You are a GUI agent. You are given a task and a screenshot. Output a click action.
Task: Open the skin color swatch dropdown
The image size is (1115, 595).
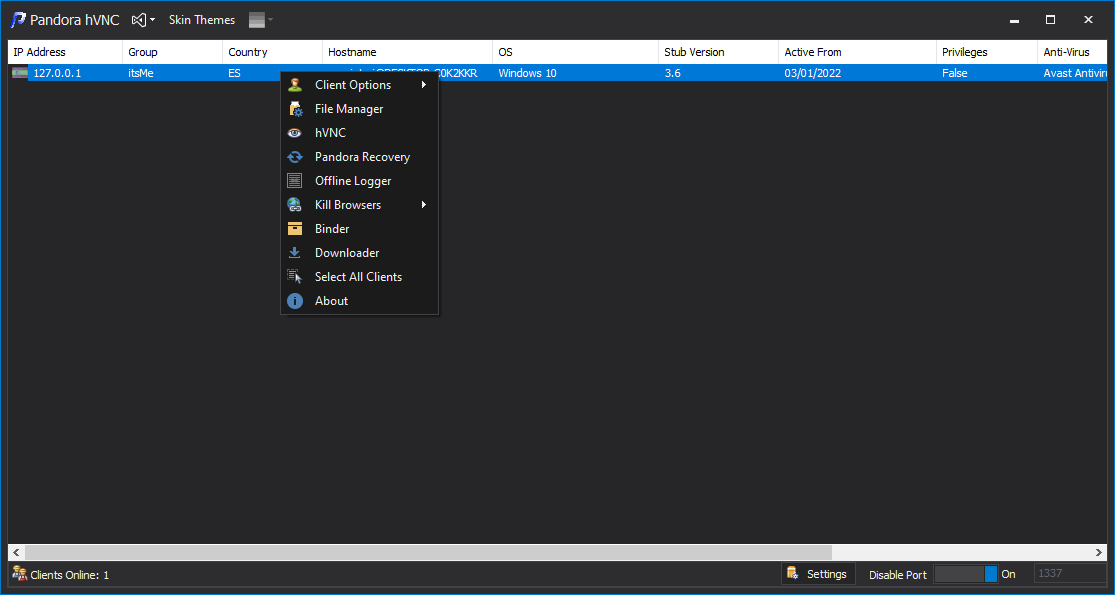pyautogui.click(x=261, y=20)
